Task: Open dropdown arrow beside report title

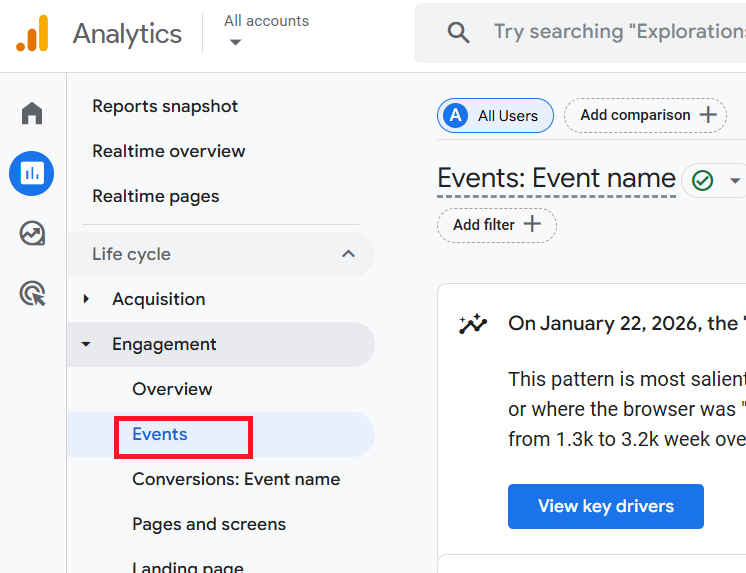Action: click(735, 181)
